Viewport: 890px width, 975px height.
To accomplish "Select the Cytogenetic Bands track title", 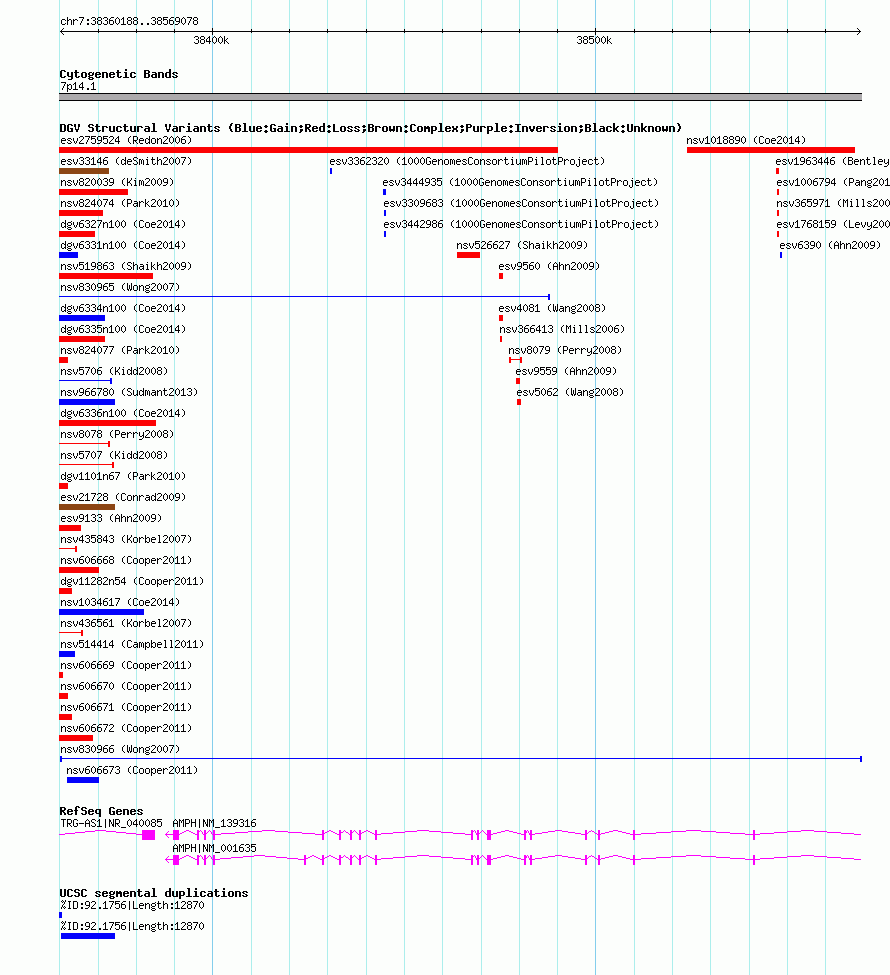I will click(x=119, y=75).
